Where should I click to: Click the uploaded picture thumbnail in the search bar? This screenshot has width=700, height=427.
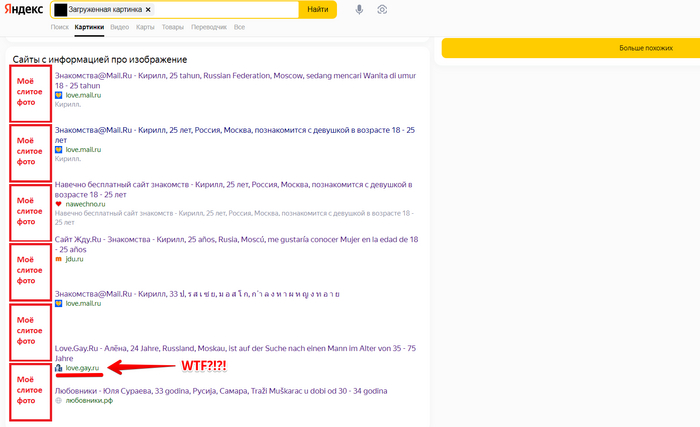tap(61, 9)
